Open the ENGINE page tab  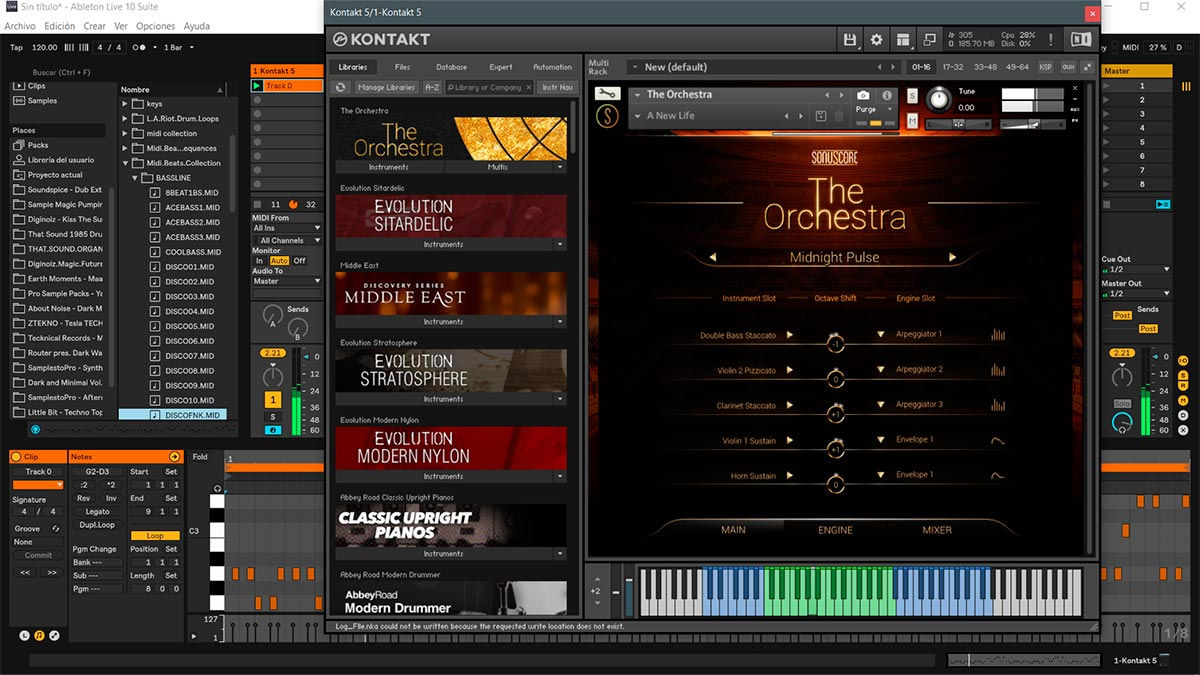click(x=835, y=530)
